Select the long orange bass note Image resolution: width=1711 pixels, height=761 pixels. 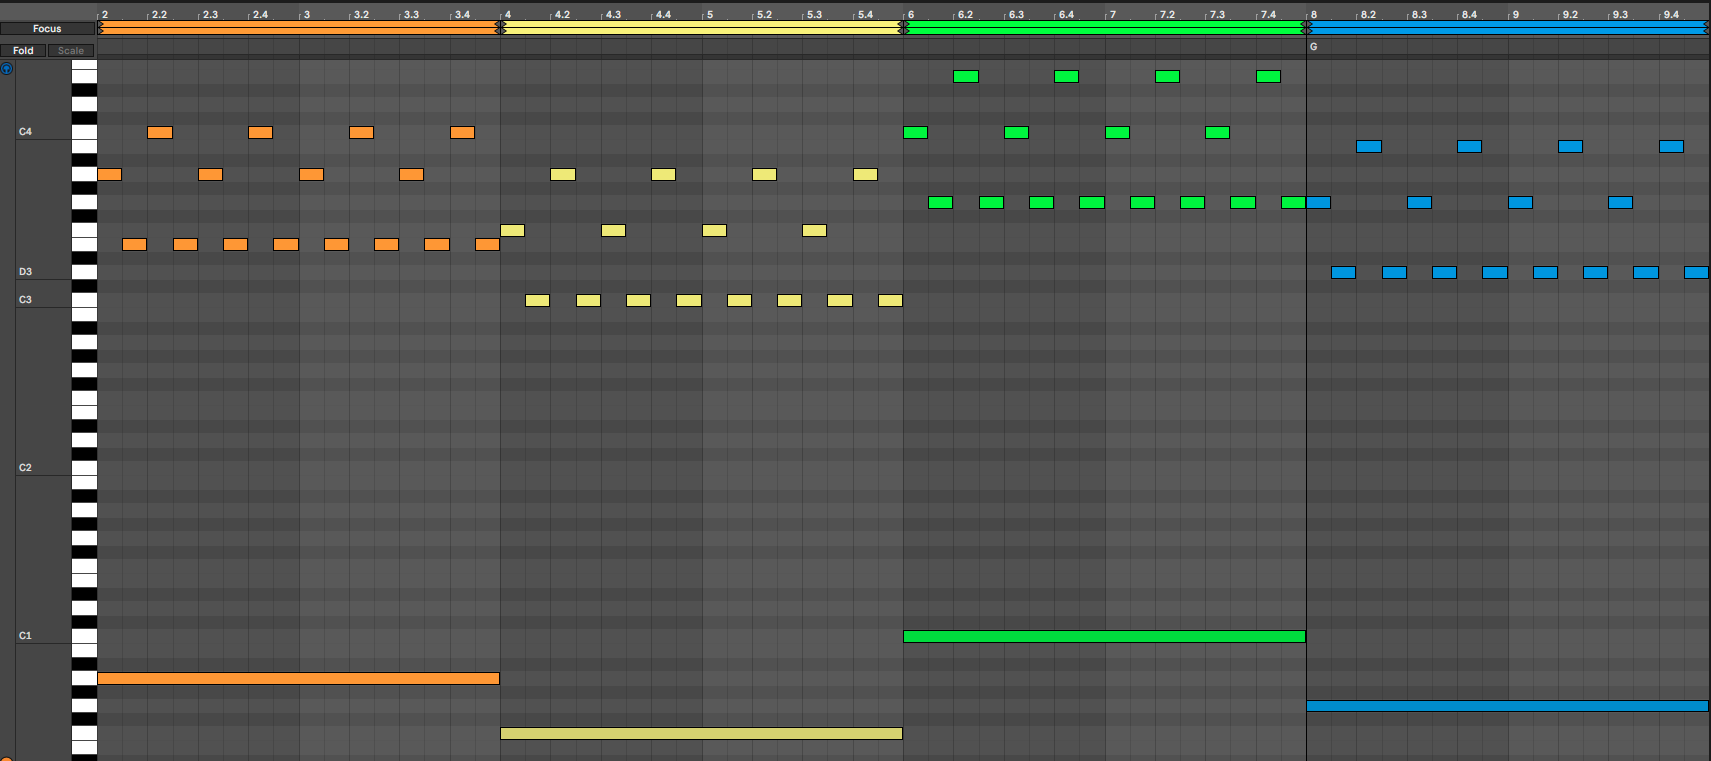(x=298, y=679)
